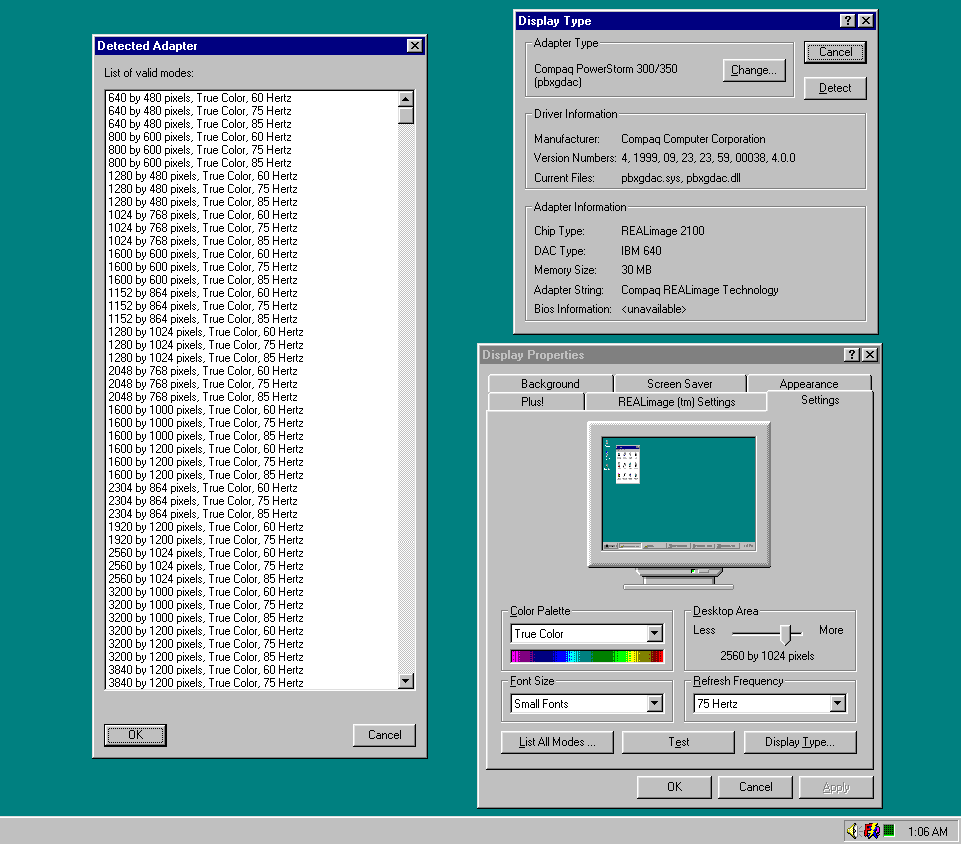Select 1024 by 768, 75 Hertz mode

click(x=203, y=228)
